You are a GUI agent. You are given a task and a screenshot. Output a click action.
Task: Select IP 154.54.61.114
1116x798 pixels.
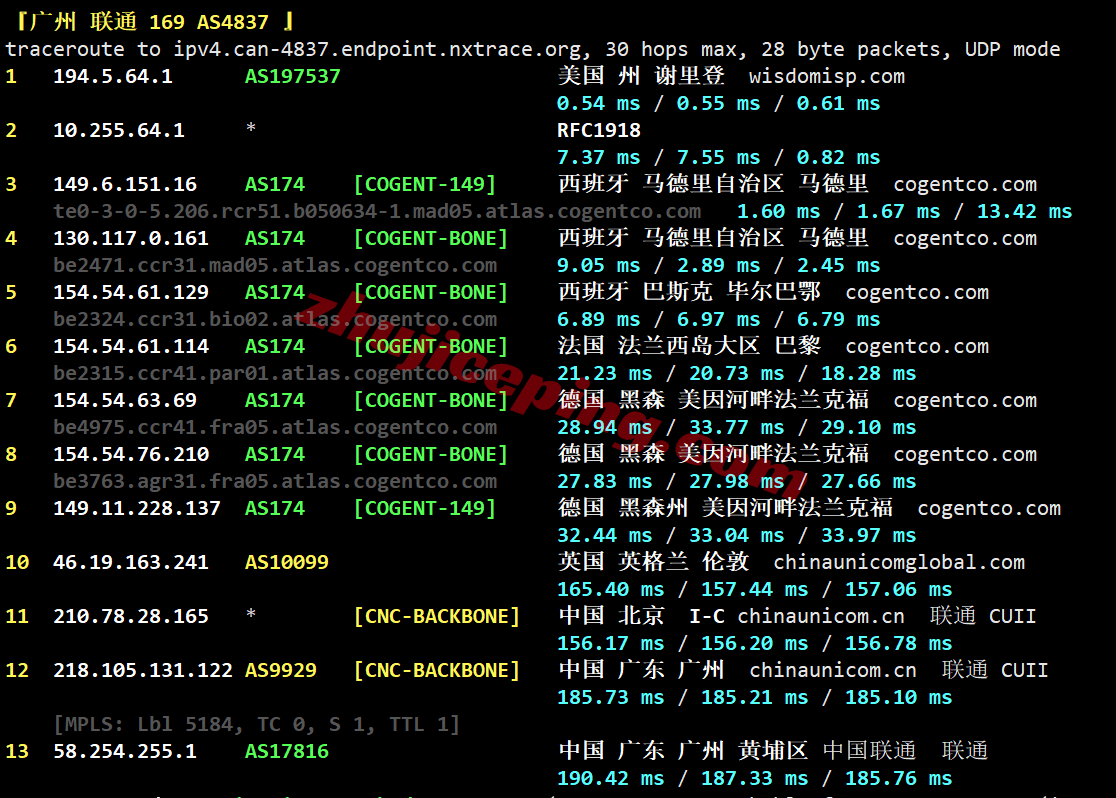(x=131, y=347)
